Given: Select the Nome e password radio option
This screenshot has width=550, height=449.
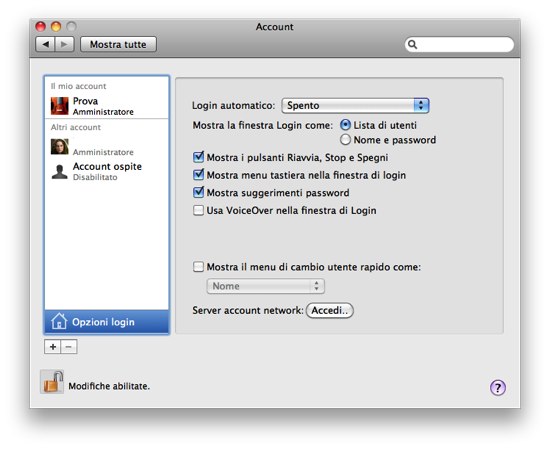Looking at the screenshot, I should 346,140.
